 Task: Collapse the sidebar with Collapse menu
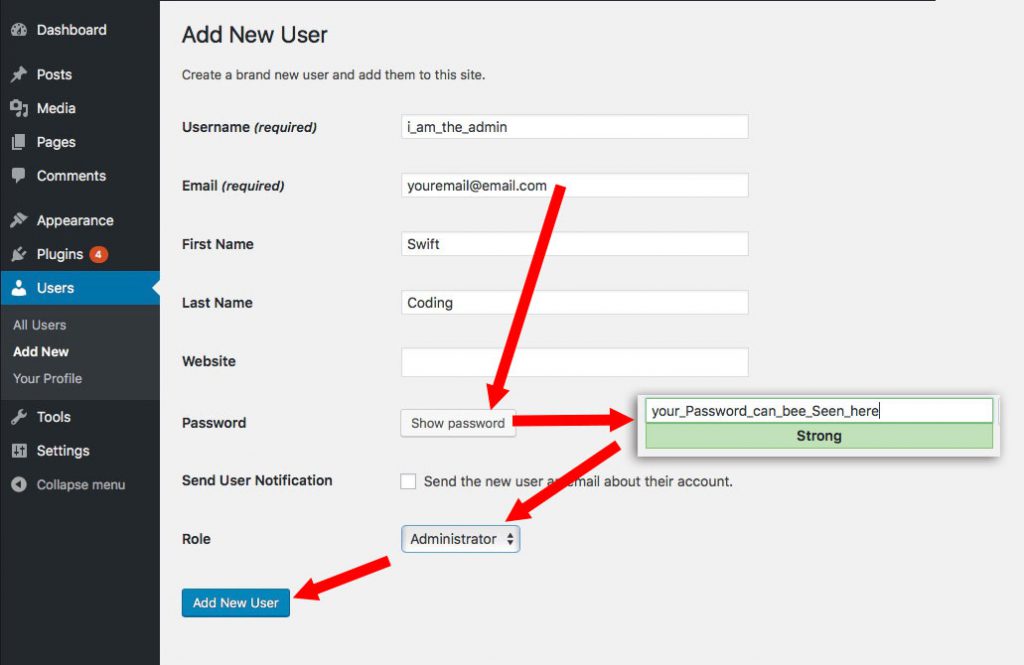68,485
